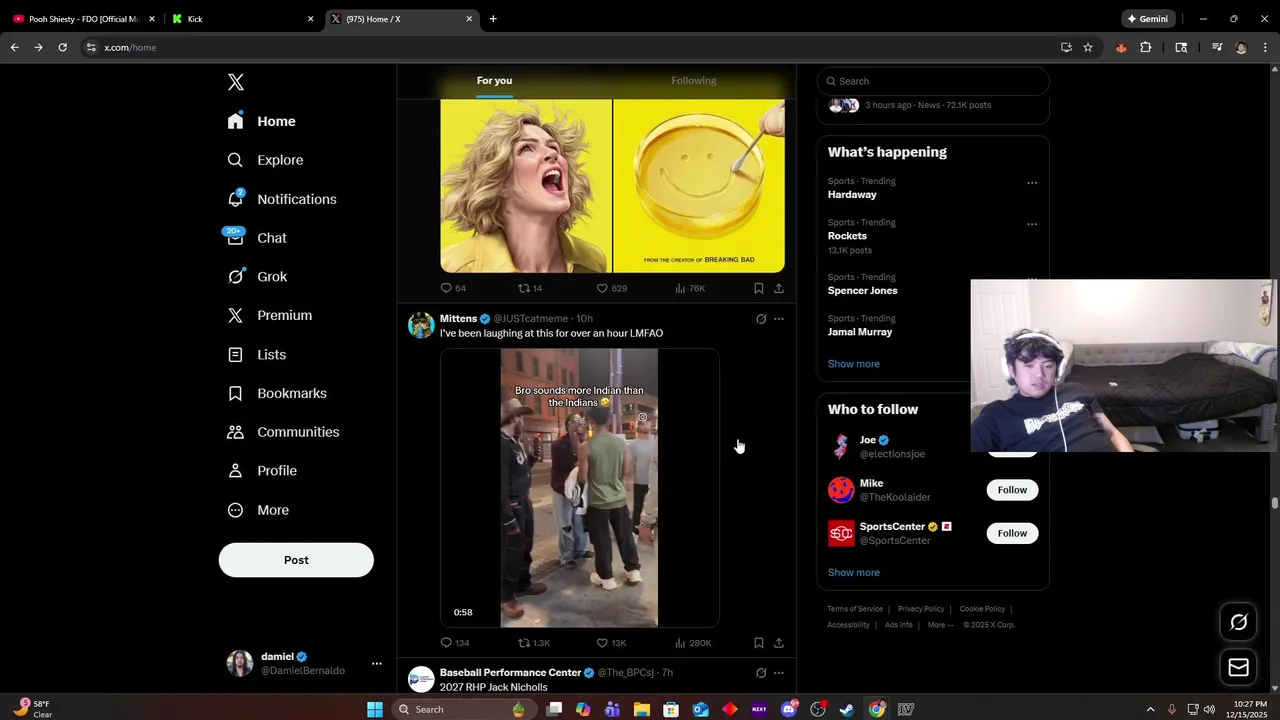Image resolution: width=1280 pixels, height=720 pixels.
Task: Reply icon on the yellow ad post
Action: click(447, 288)
